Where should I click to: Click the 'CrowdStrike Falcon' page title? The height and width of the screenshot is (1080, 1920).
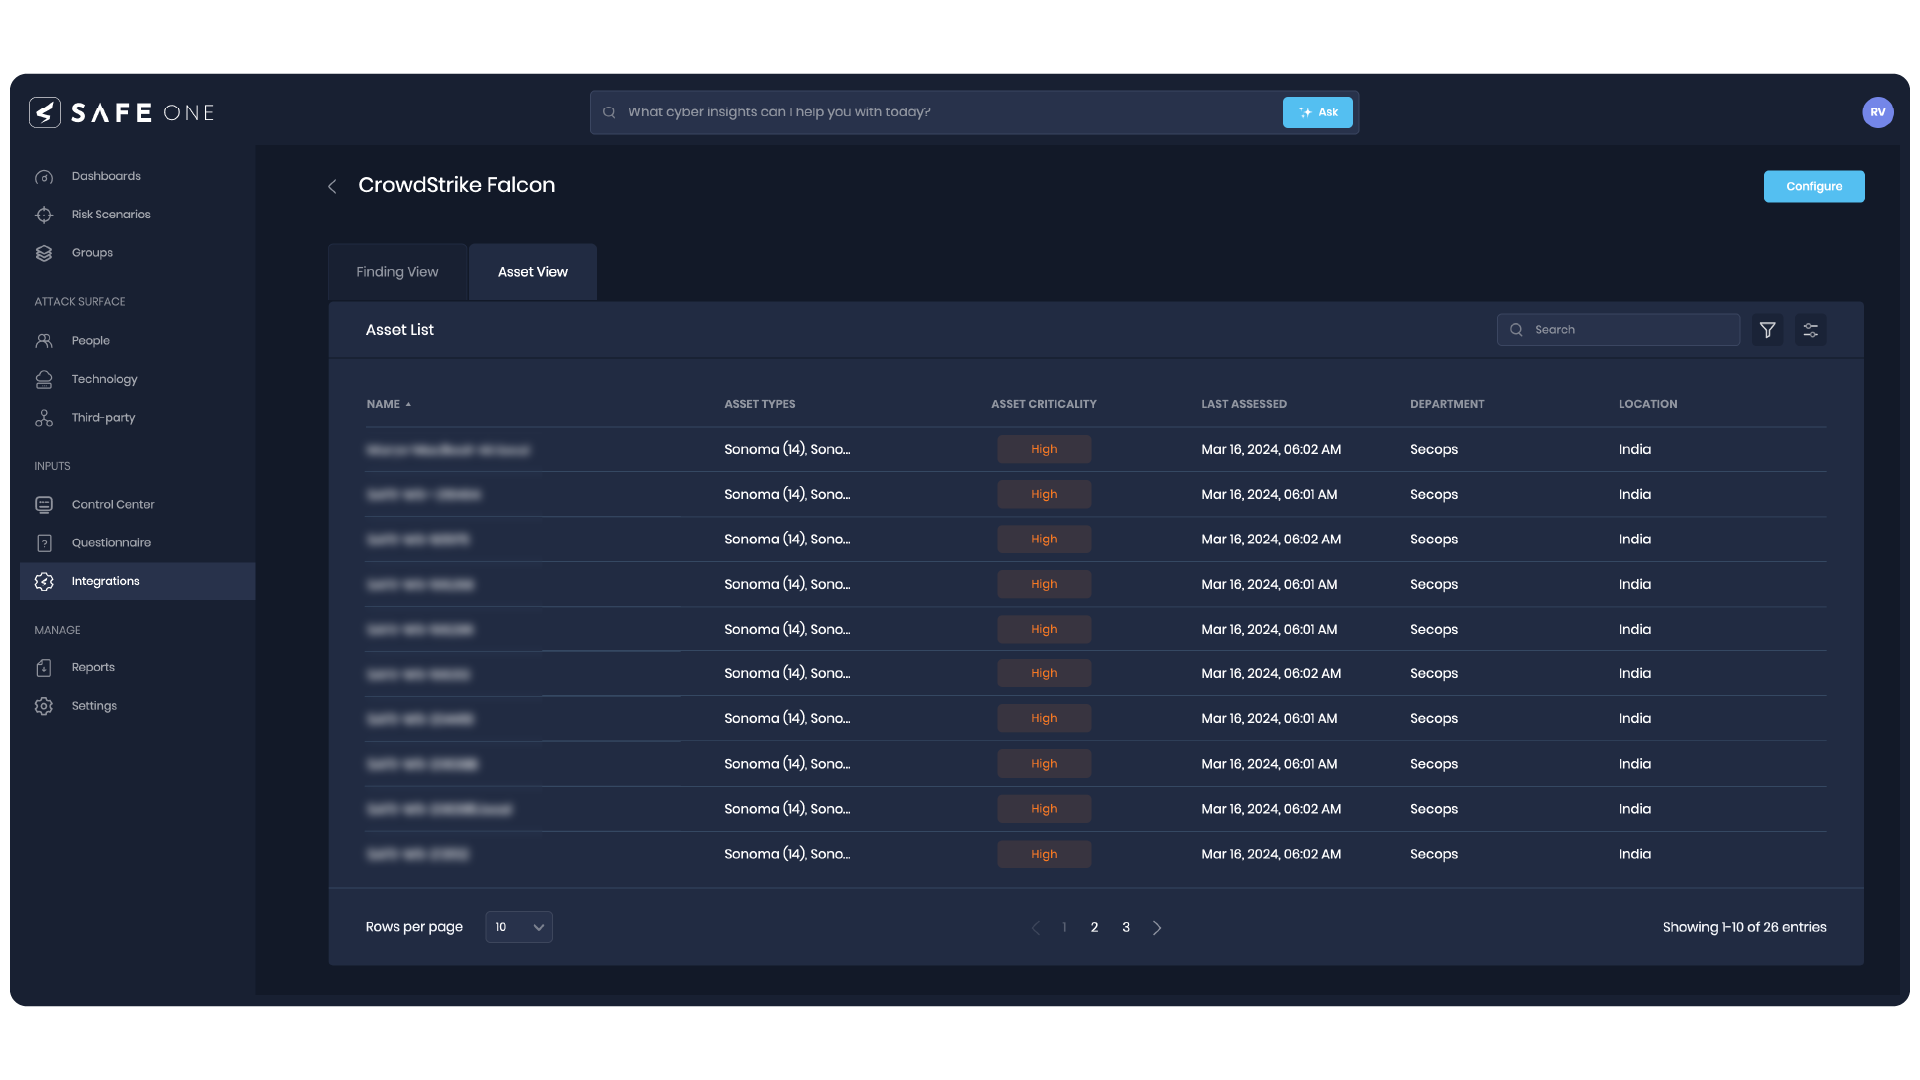[x=456, y=186]
